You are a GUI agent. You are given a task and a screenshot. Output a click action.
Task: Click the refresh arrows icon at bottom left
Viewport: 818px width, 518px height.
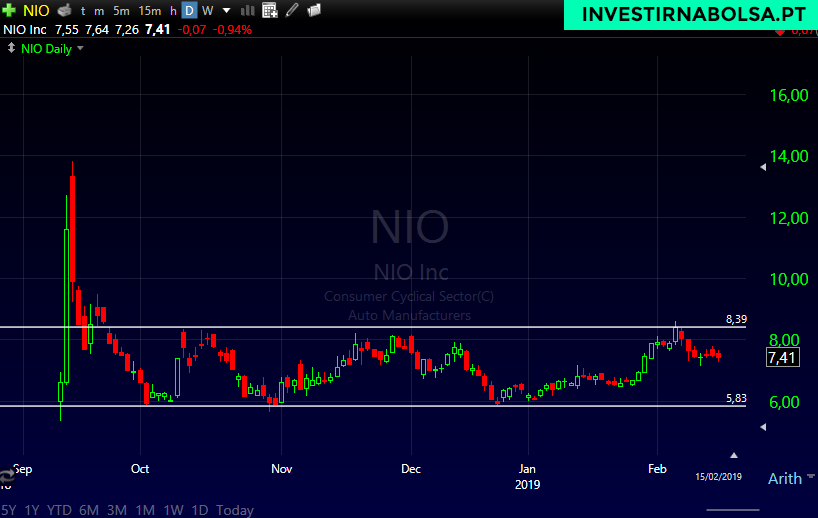click(7, 476)
